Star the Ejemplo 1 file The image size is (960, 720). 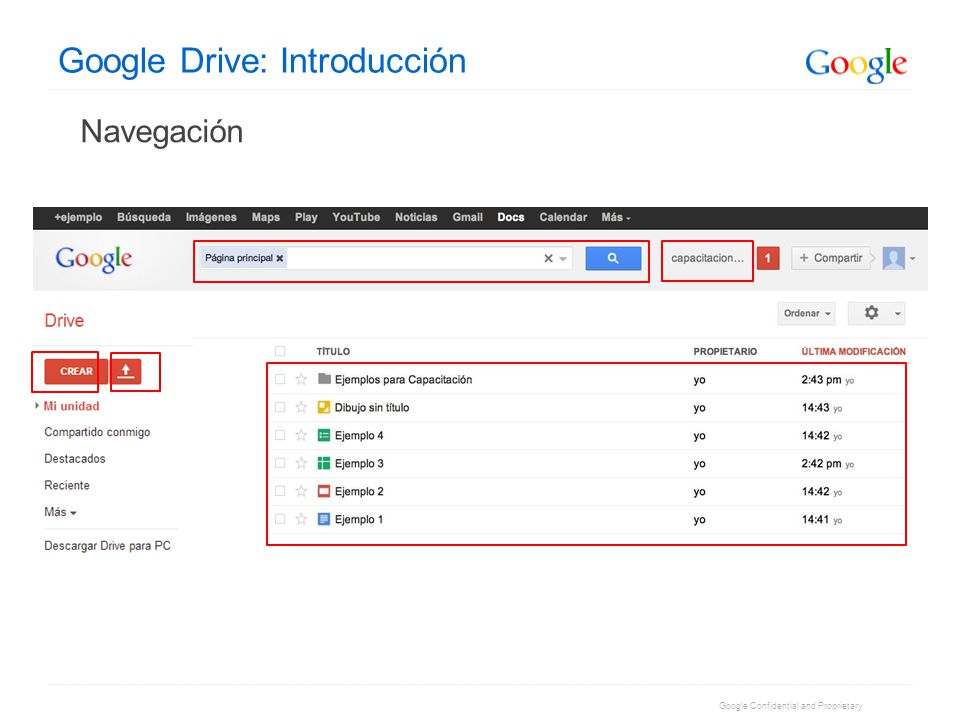[x=301, y=519]
